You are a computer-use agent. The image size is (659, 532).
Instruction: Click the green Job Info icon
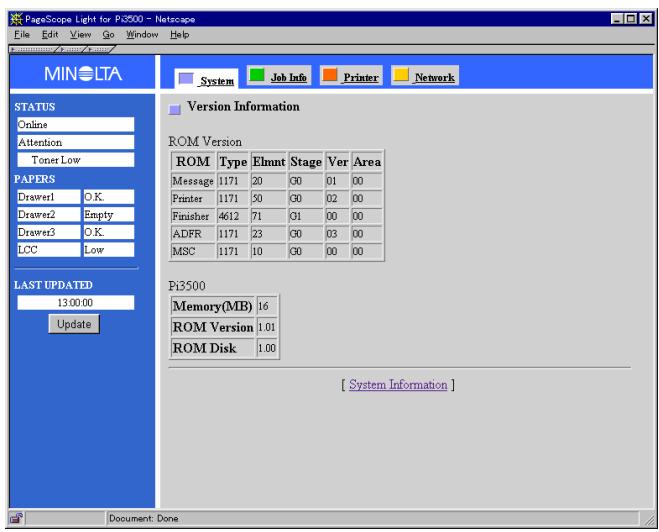[x=257, y=75]
